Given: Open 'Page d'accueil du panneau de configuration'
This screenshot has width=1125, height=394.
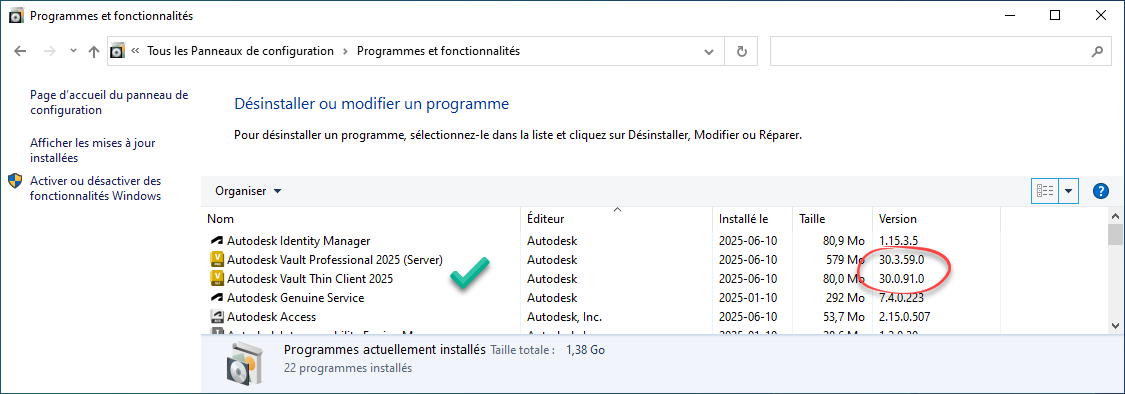Looking at the screenshot, I should coord(109,102).
